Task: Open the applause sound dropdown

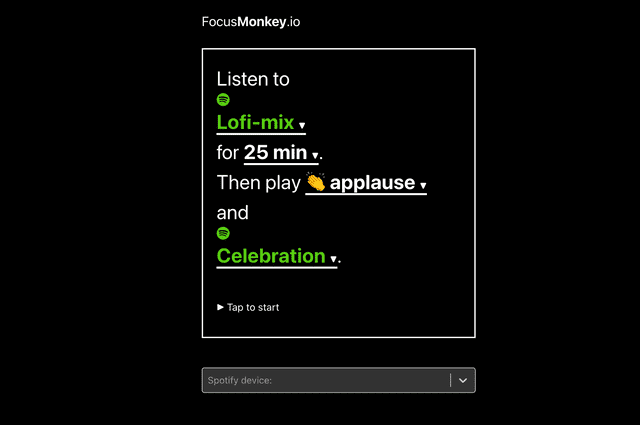Action: tap(366, 183)
